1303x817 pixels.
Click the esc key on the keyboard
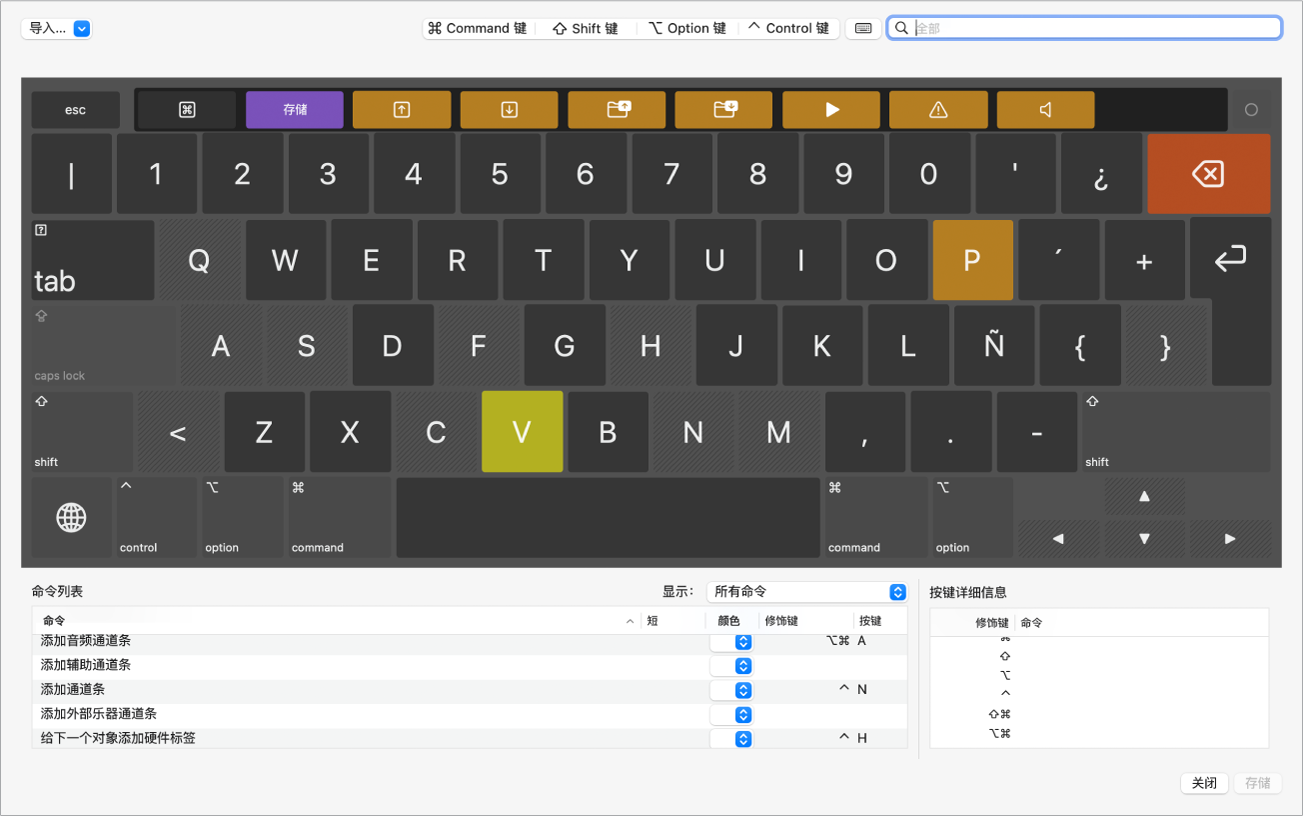[75, 110]
